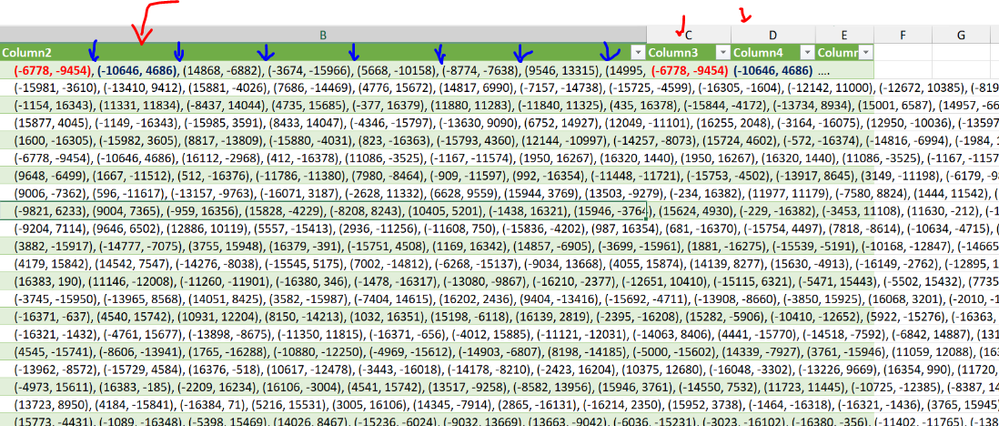The height and width of the screenshot is (426, 999).
Task: Select column B by its header letter
Action: (323, 35)
